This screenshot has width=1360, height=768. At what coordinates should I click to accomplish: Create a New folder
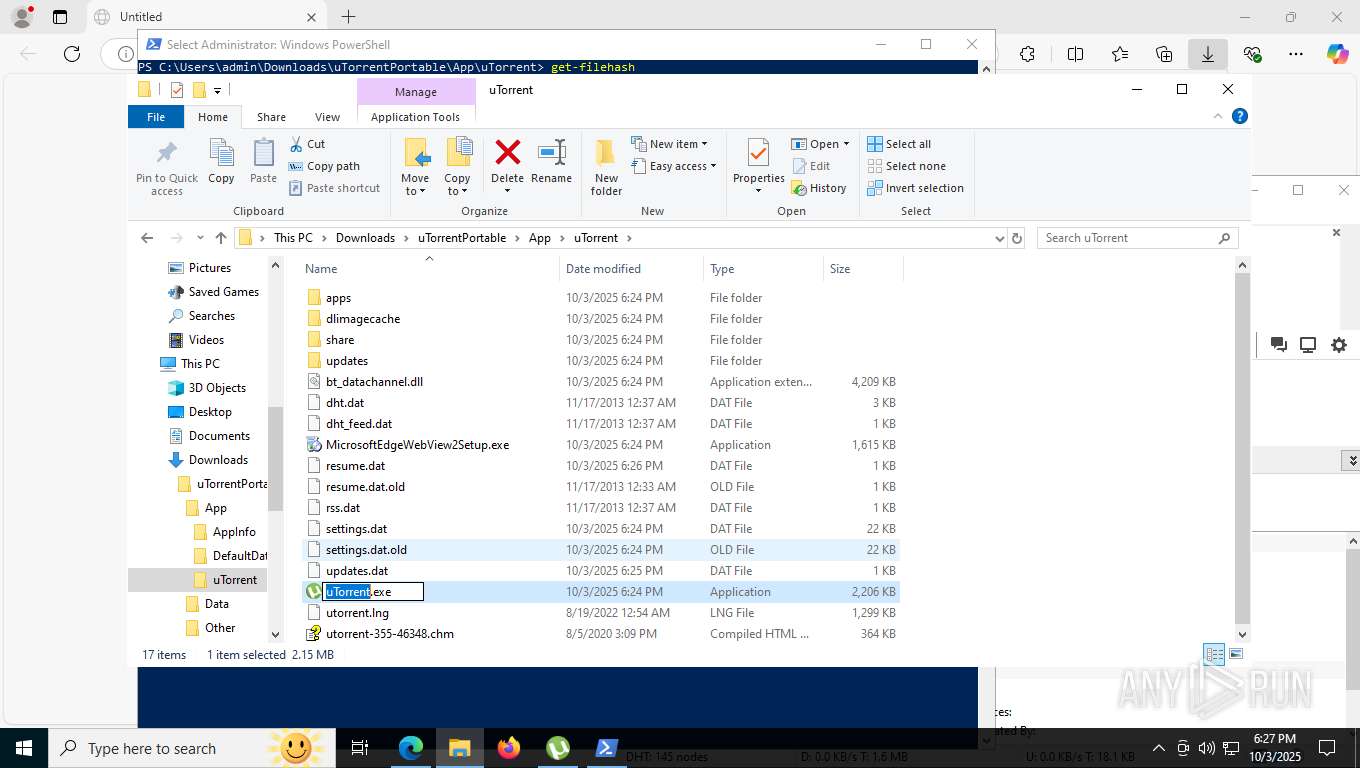[606, 167]
